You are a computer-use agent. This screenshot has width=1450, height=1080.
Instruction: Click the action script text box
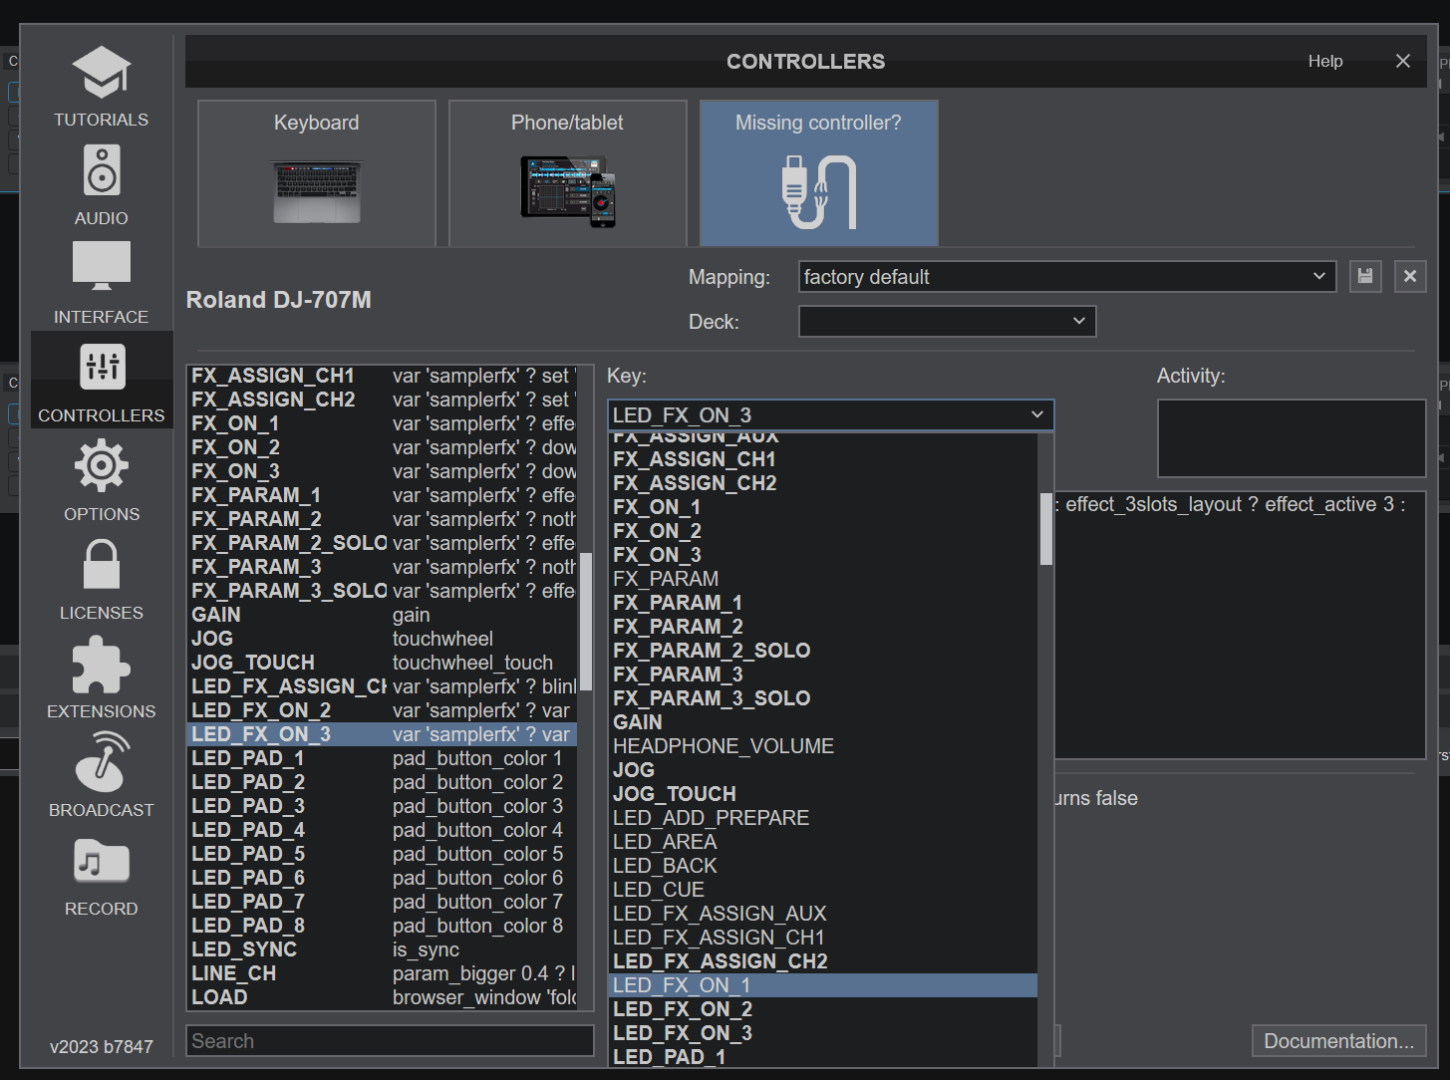click(x=1240, y=625)
